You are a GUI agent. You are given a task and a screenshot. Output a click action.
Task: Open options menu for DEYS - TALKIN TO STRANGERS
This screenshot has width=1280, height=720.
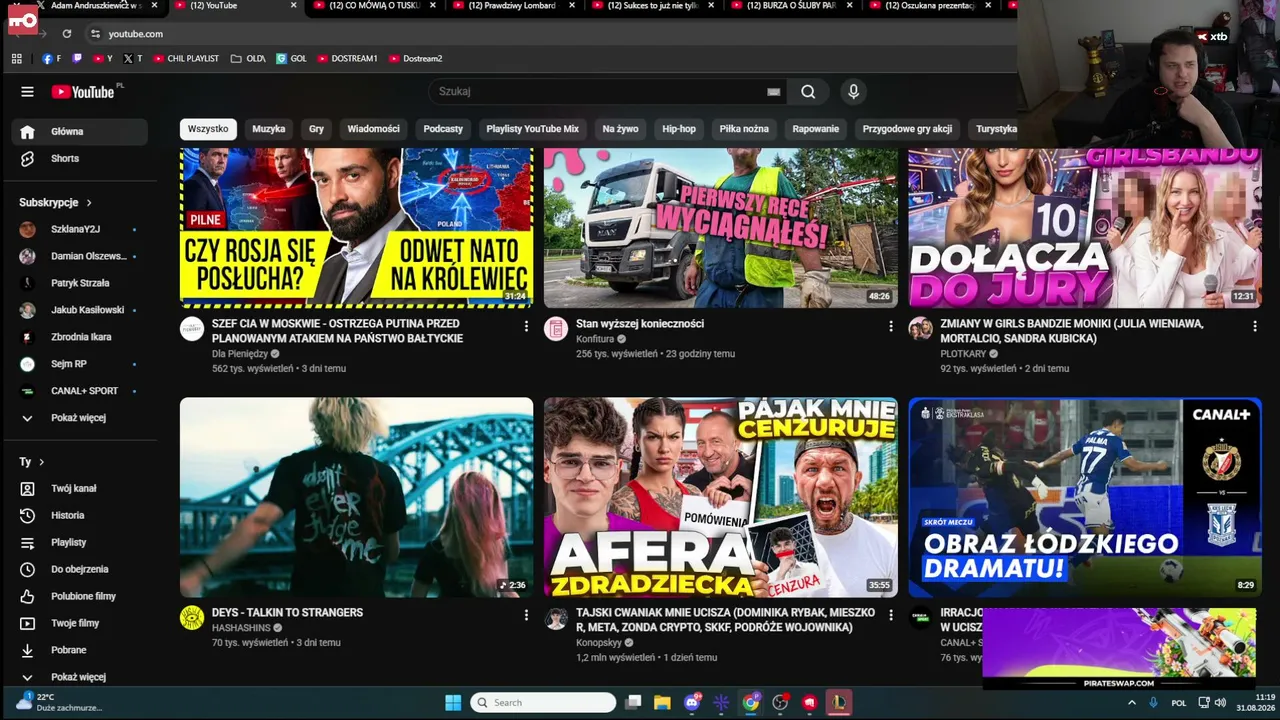526,616
